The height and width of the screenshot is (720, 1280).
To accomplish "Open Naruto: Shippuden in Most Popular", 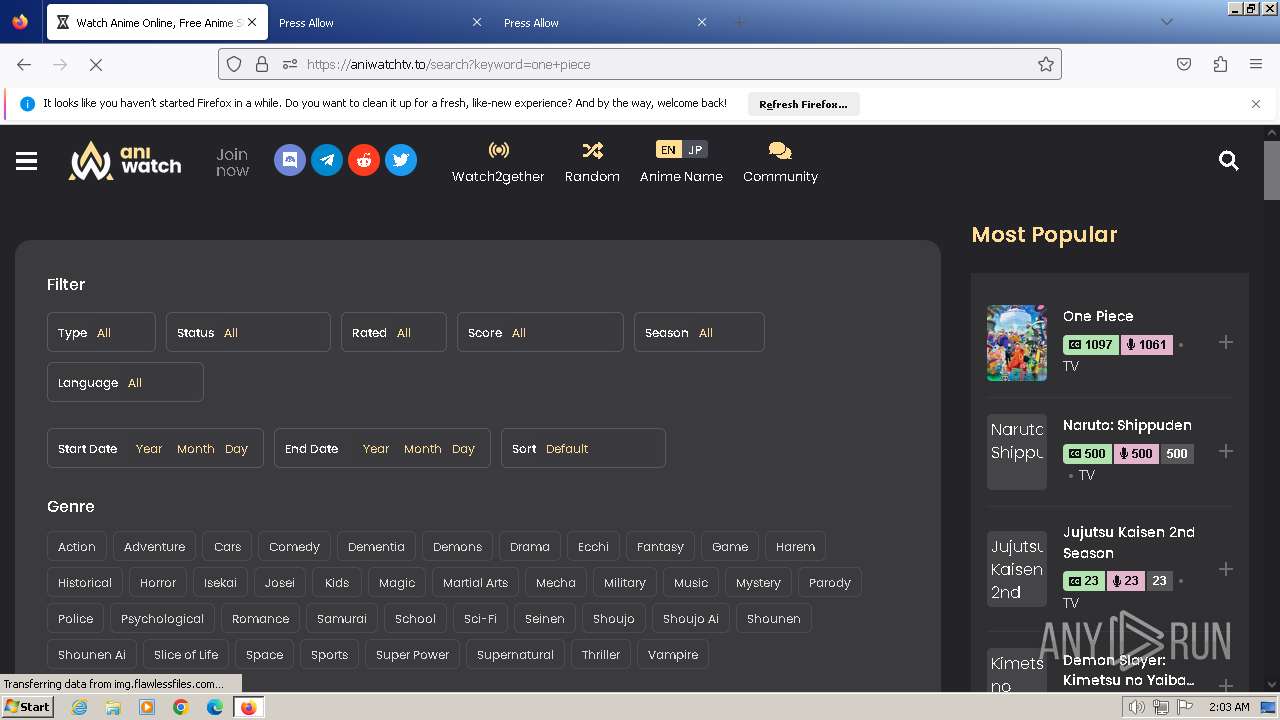I will (x=1127, y=425).
